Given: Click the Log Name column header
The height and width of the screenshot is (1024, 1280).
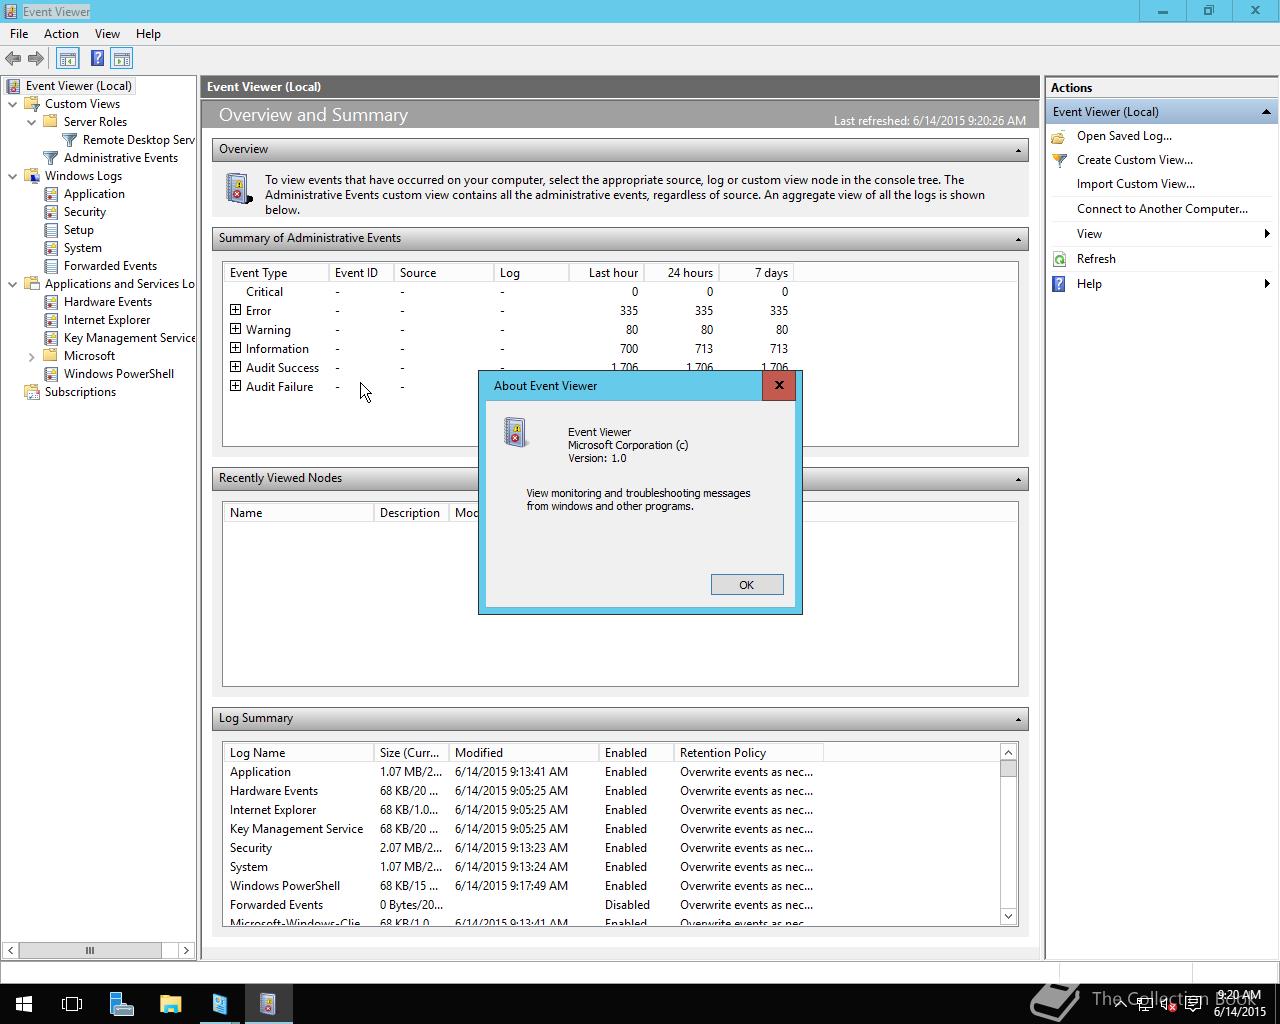Looking at the screenshot, I should [298, 753].
